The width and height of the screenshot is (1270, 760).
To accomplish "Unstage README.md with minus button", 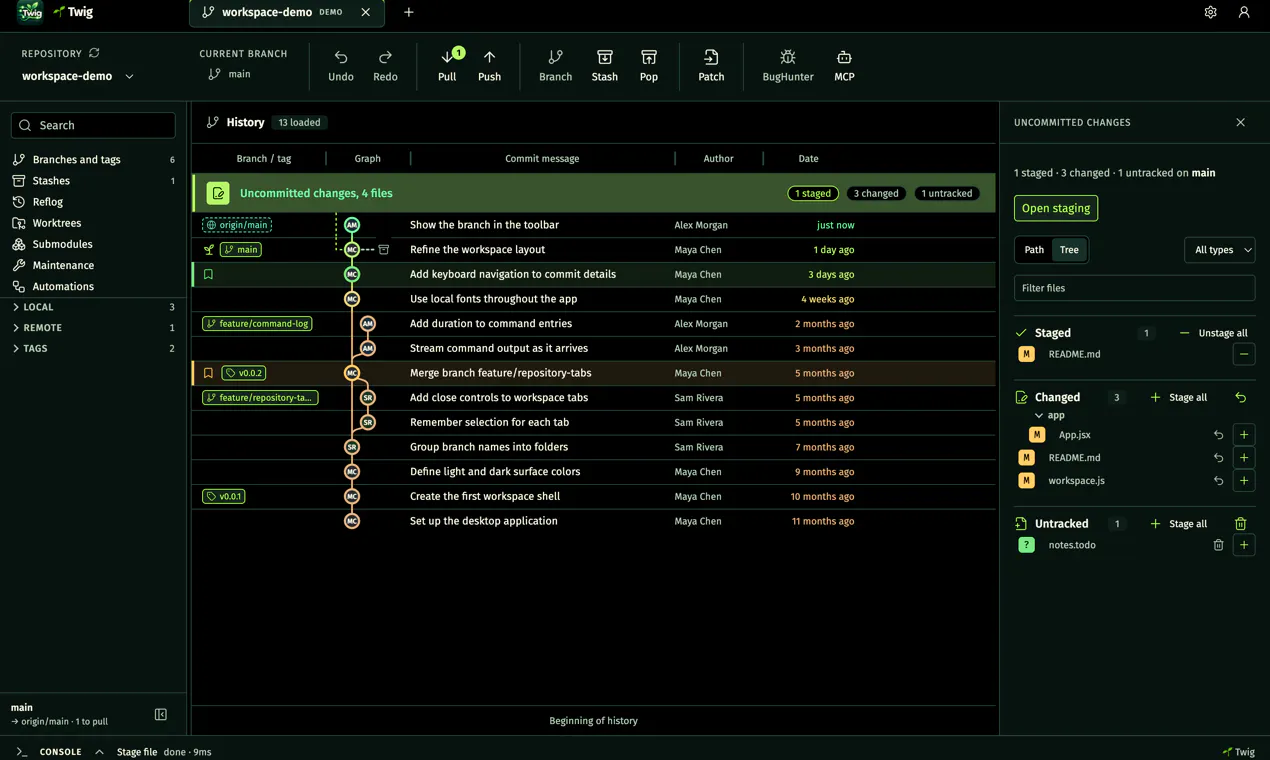I will click(1244, 354).
